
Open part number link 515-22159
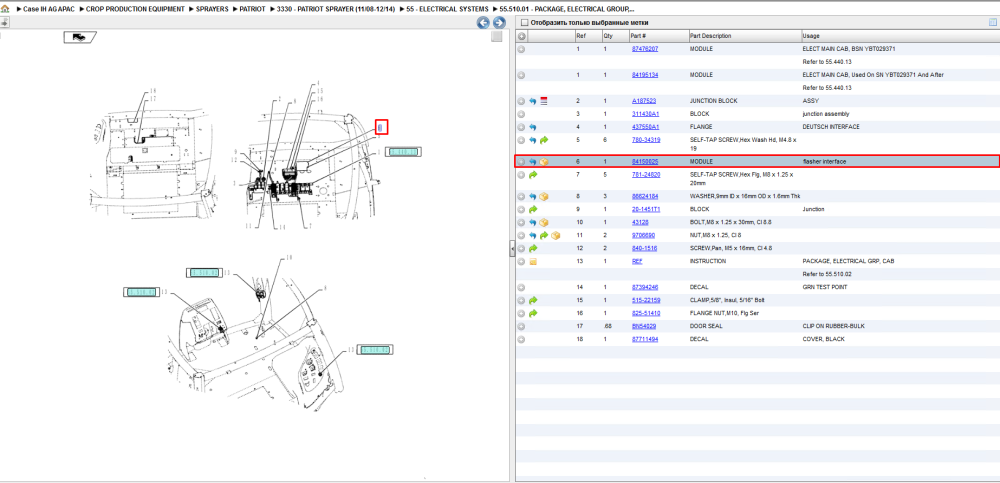pyautogui.click(x=646, y=301)
